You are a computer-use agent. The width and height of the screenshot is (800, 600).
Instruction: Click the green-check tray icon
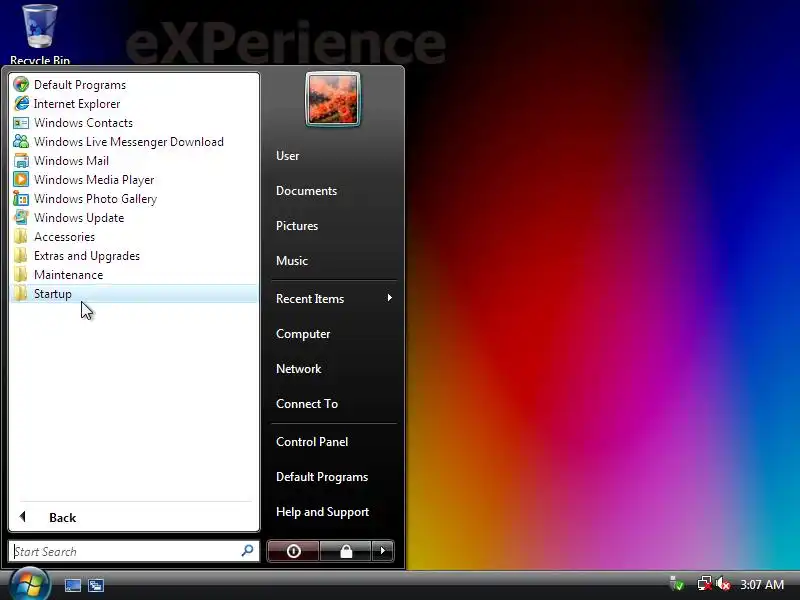click(x=677, y=584)
